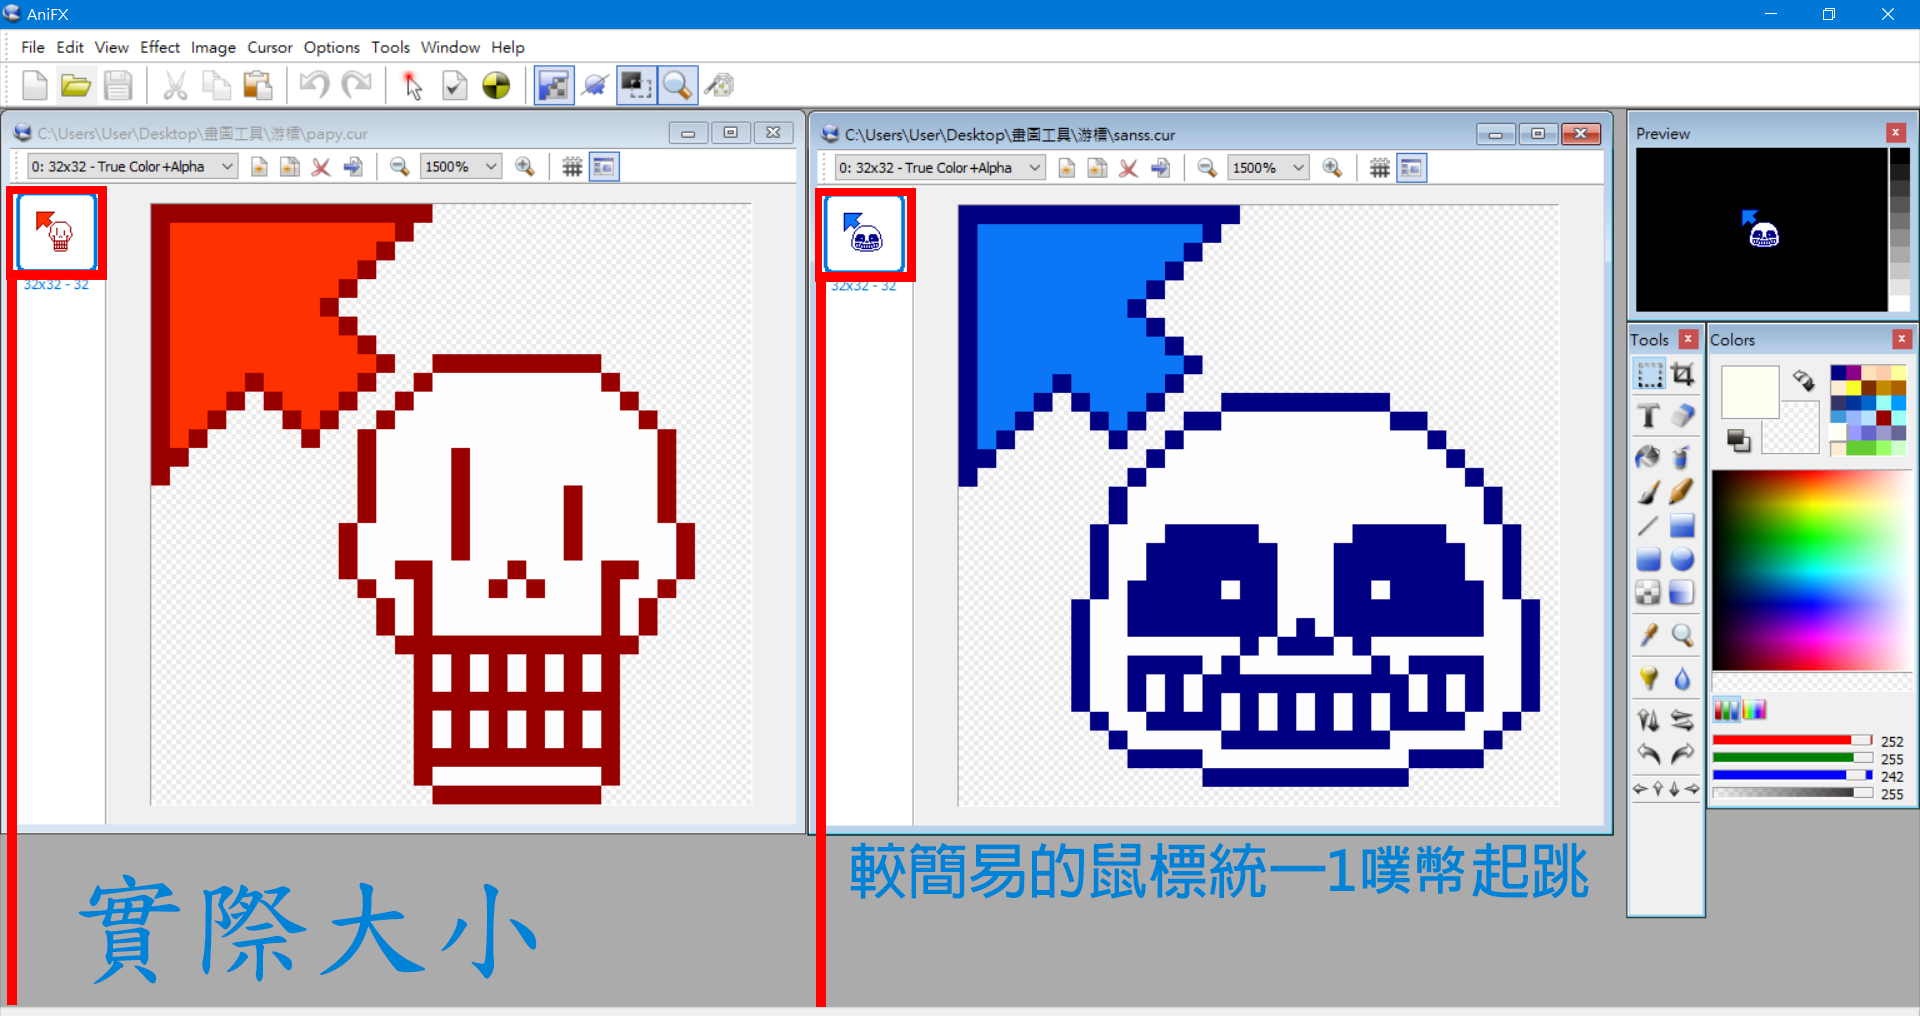The height and width of the screenshot is (1016, 1920).
Task: Close the Colors panel
Action: coord(1902,339)
